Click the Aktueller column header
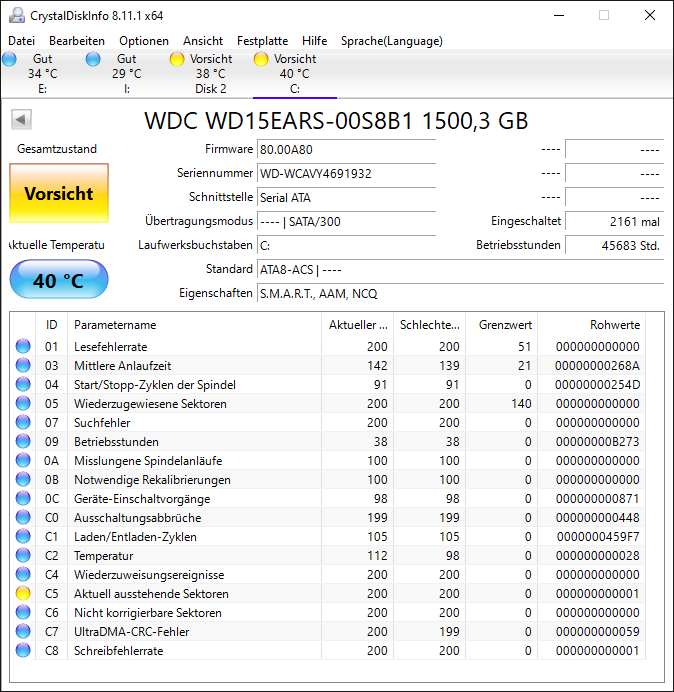The width and height of the screenshot is (674, 692). [x=358, y=325]
